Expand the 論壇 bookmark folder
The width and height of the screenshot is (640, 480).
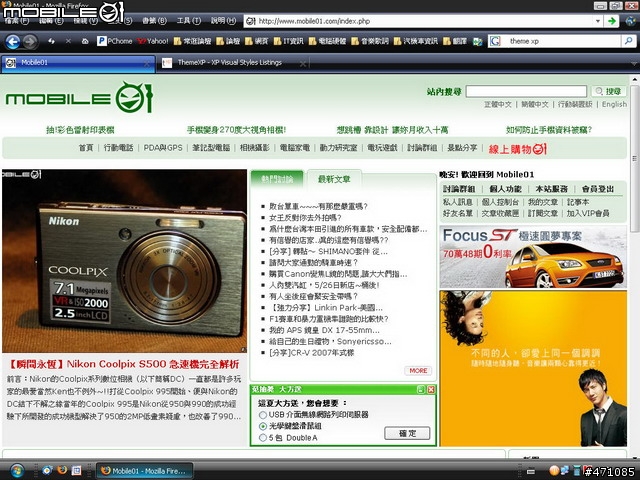coord(228,41)
